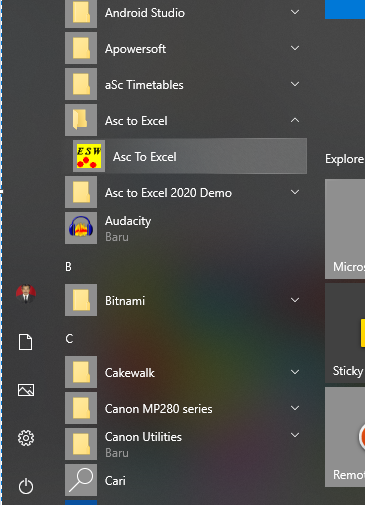Select the Canon MP280 series label
Viewport: 365px width, 505px height.
(159, 409)
